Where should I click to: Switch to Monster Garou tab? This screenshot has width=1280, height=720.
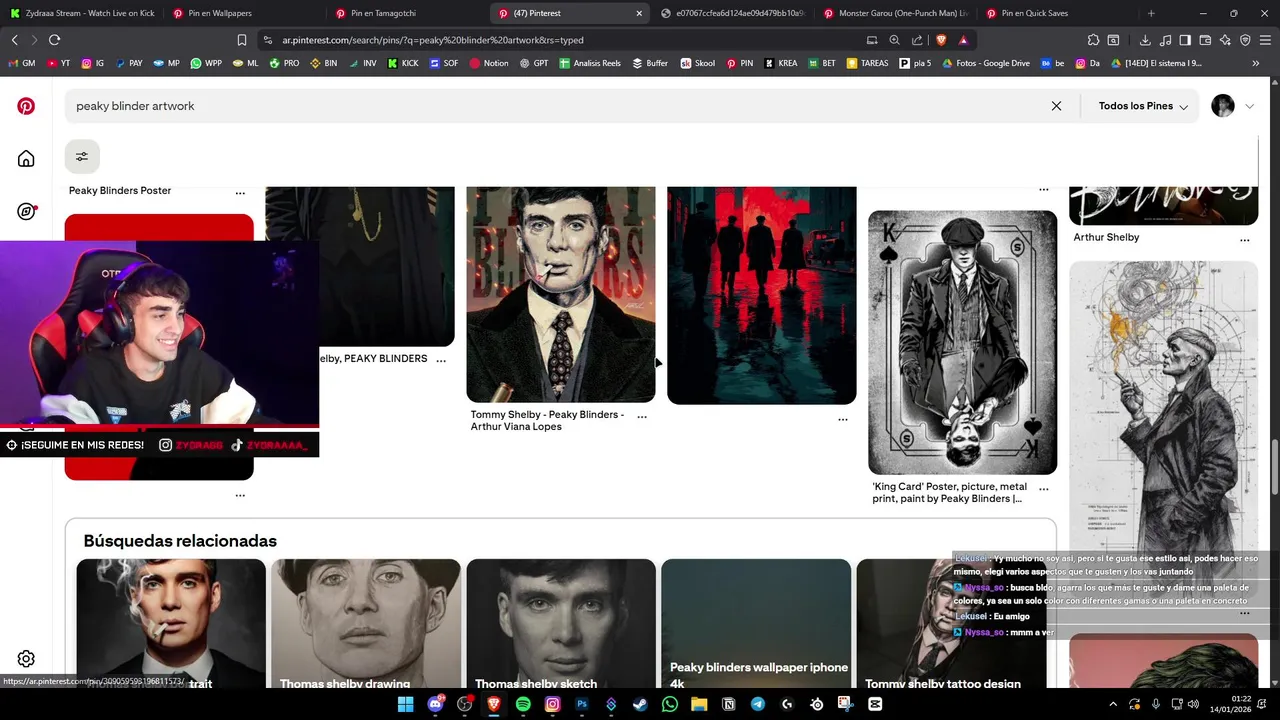pos(895,13)
